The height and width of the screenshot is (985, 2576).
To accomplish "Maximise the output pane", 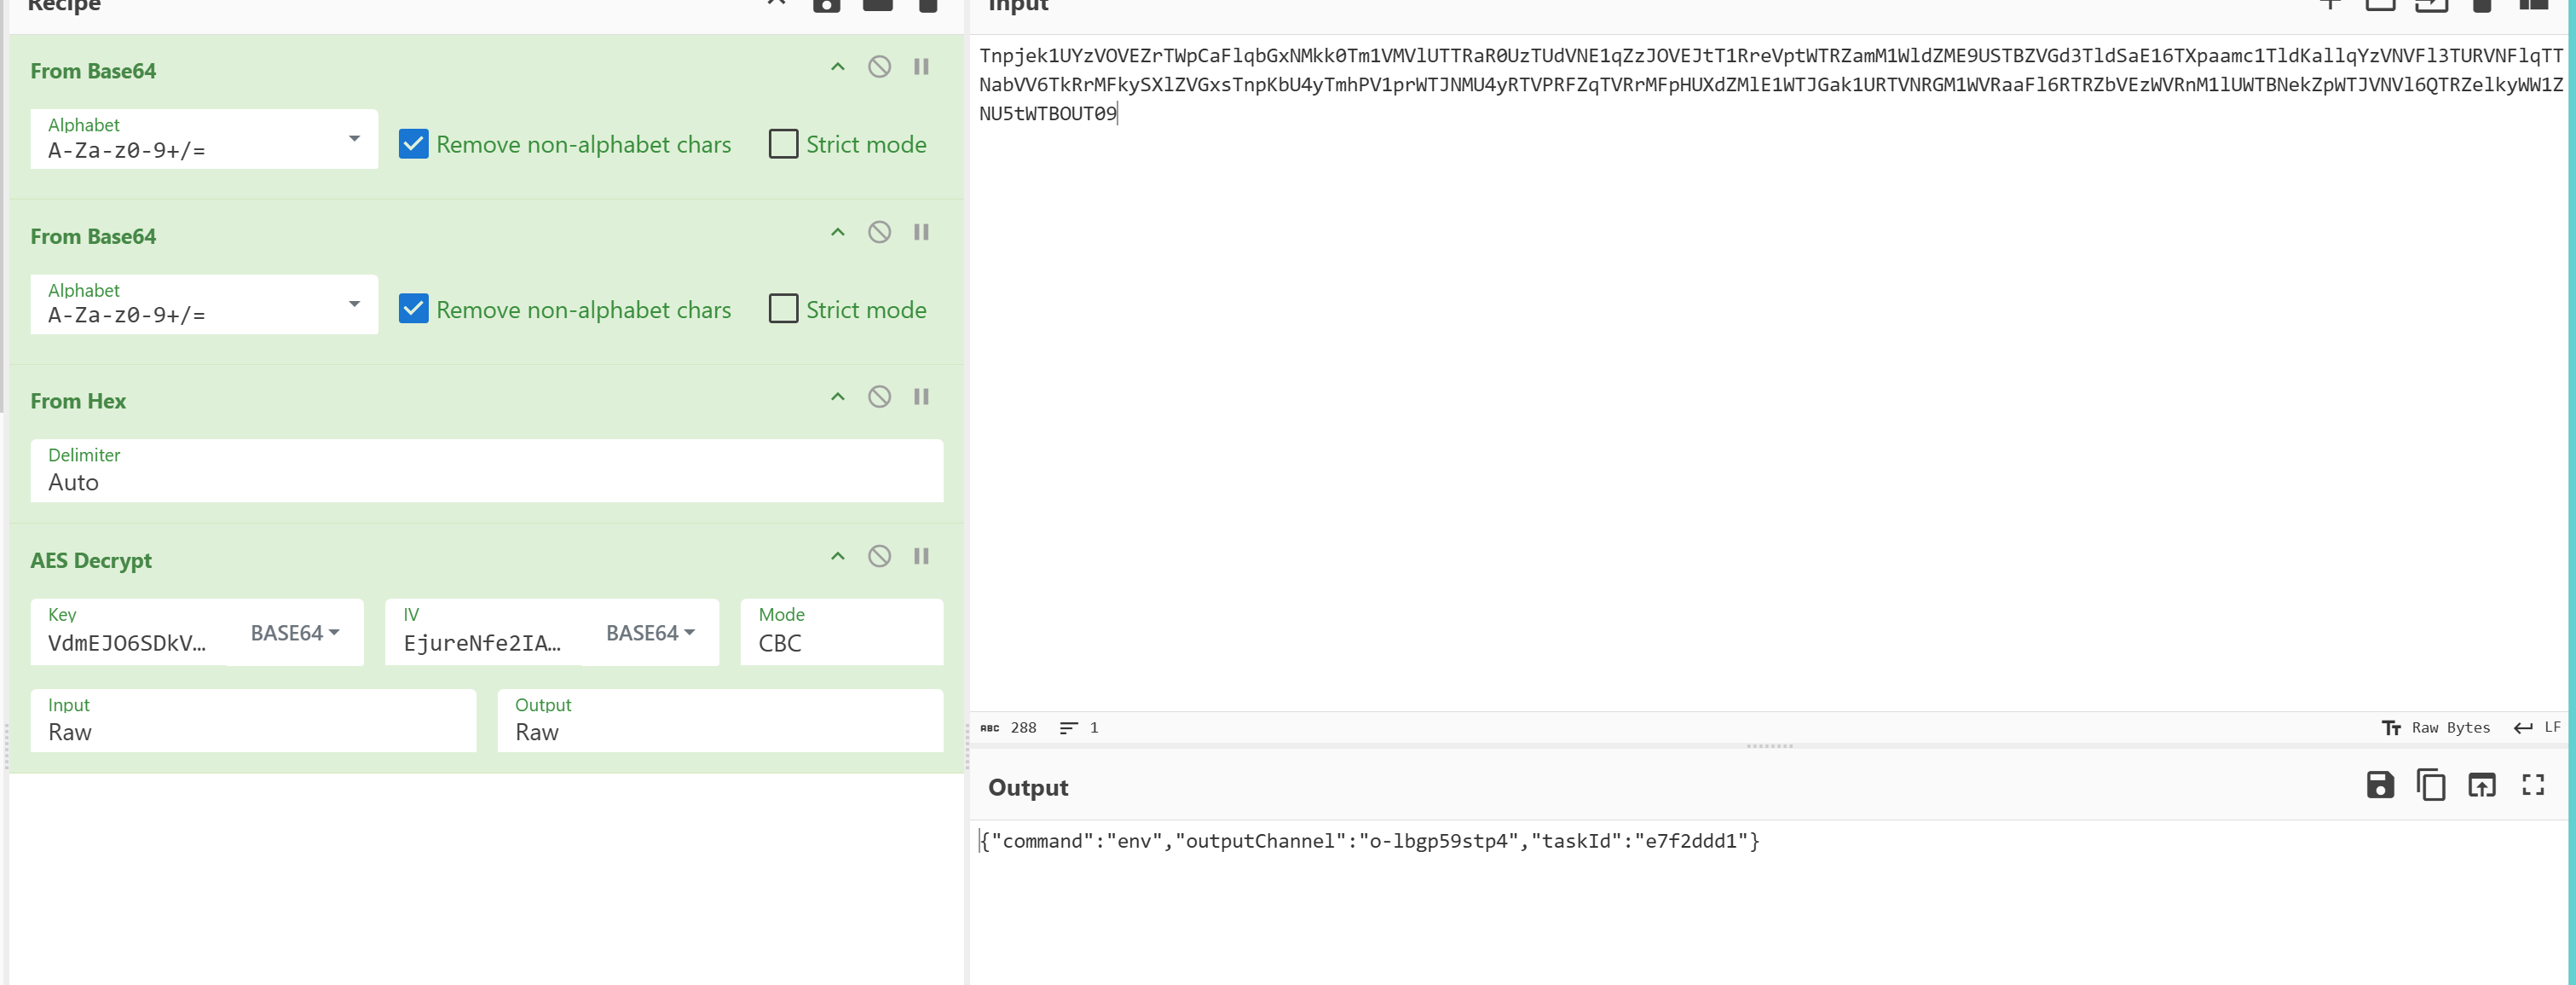I will 2533,785.
